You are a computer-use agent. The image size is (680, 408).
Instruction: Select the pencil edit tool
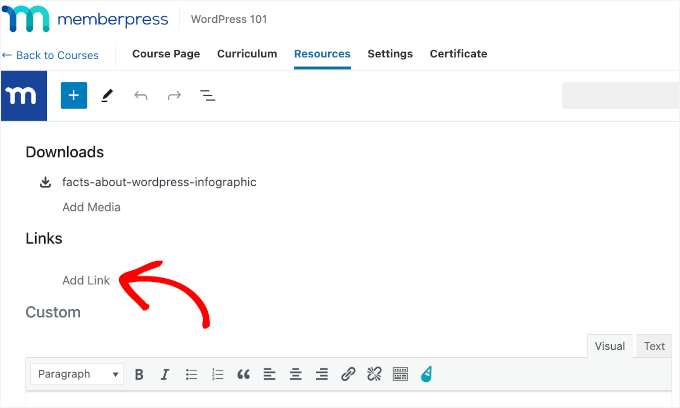[107, 96]
